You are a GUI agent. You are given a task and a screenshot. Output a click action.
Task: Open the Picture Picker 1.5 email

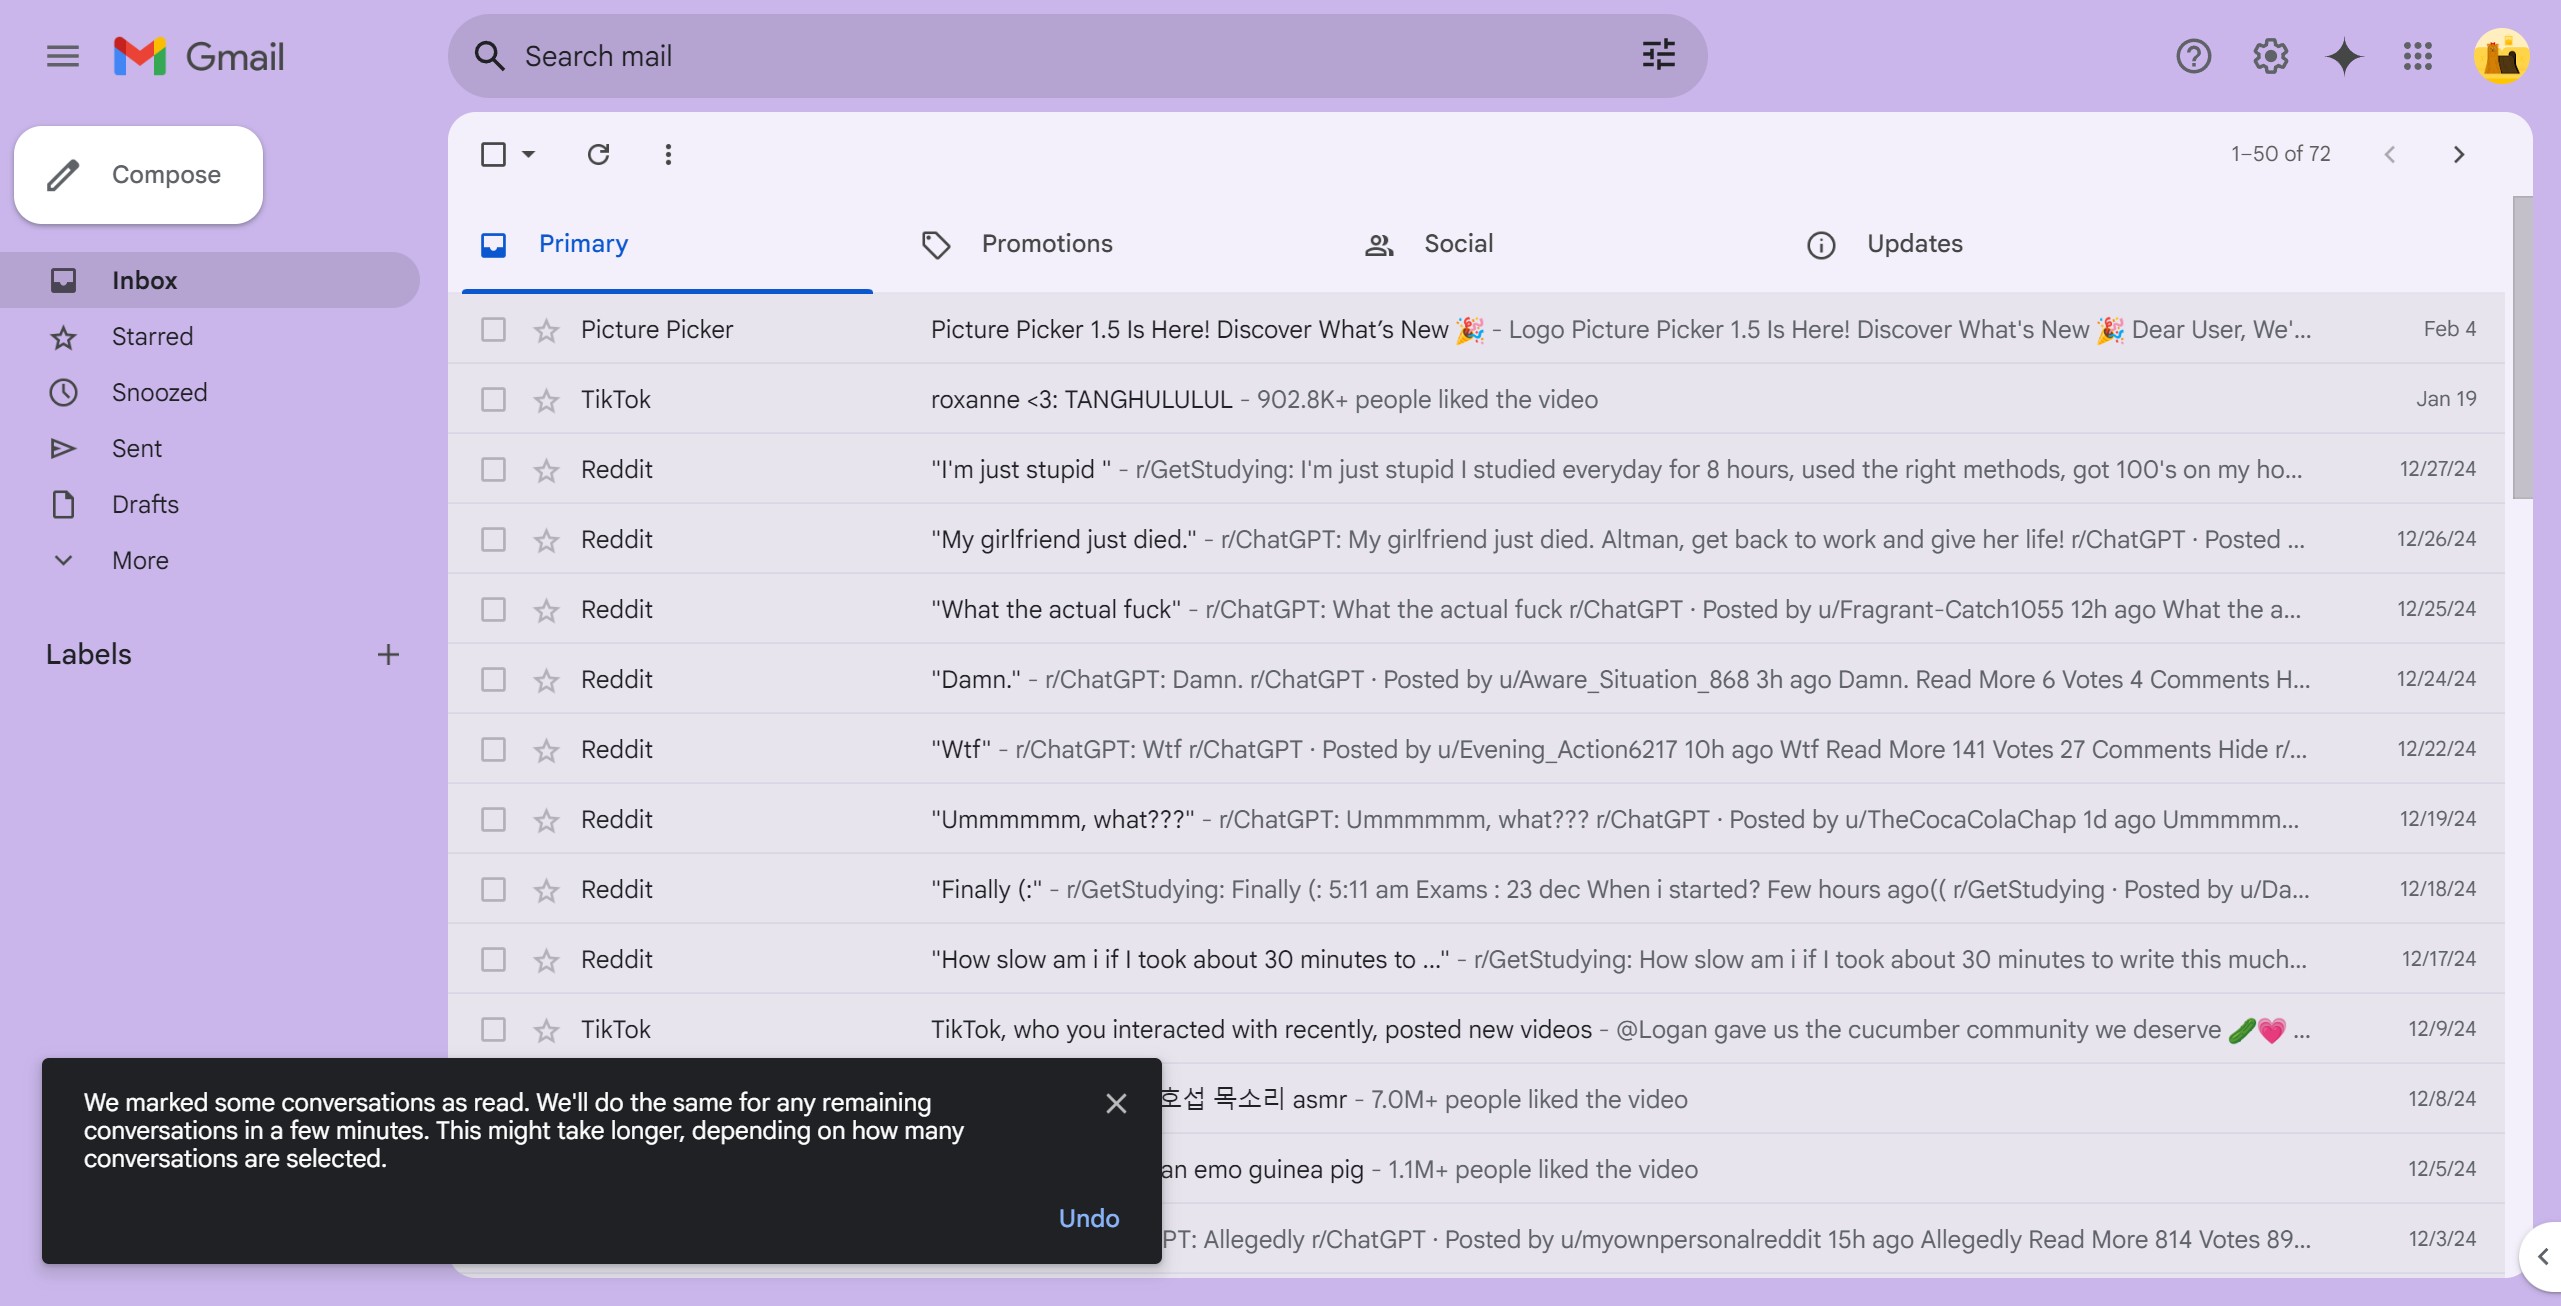[x=1476, y=329]
